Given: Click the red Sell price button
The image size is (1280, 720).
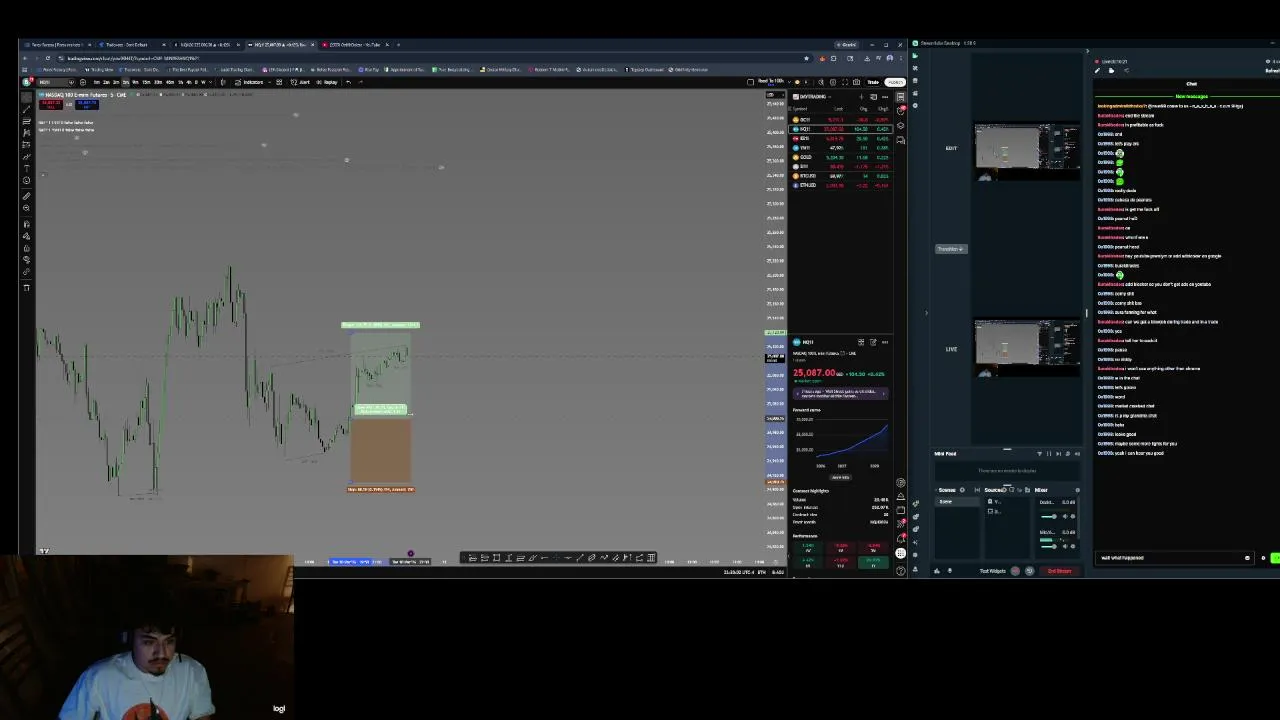Looking at the screenshot, I should pos(51,104).
